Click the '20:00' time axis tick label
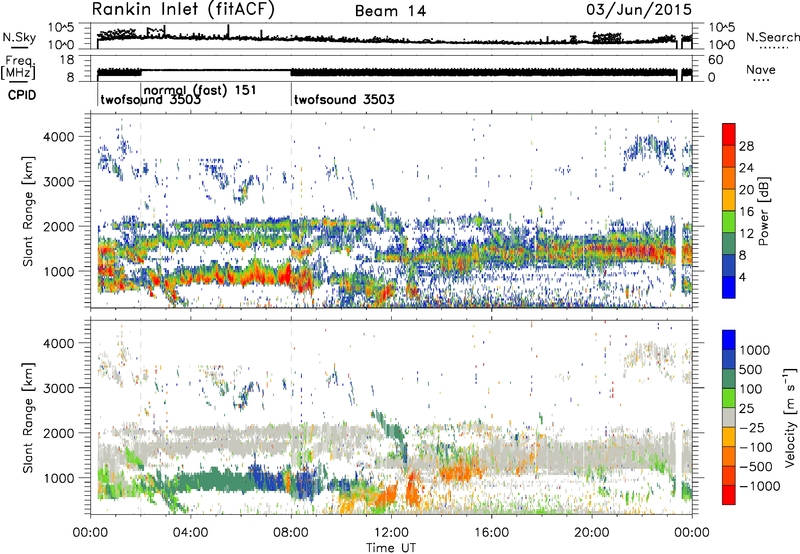Viewport: 800px width, 554px height. pos(592,533)
